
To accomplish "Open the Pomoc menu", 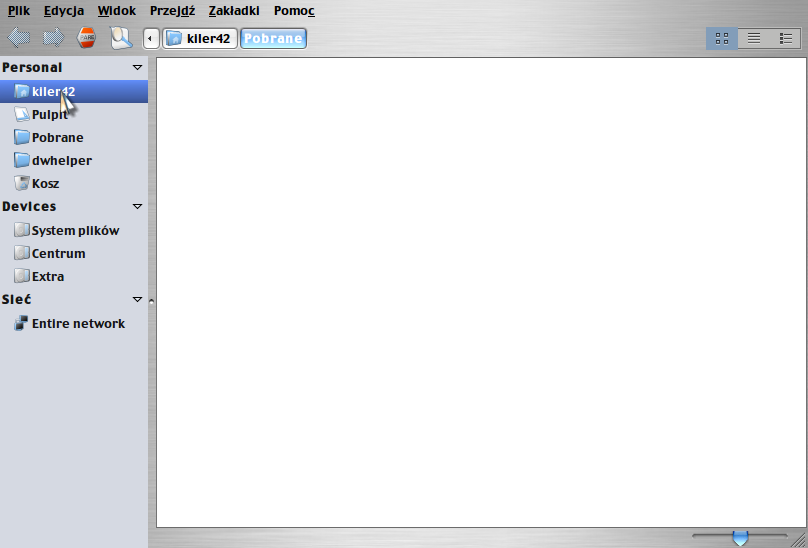I will [x=294, y=11].
